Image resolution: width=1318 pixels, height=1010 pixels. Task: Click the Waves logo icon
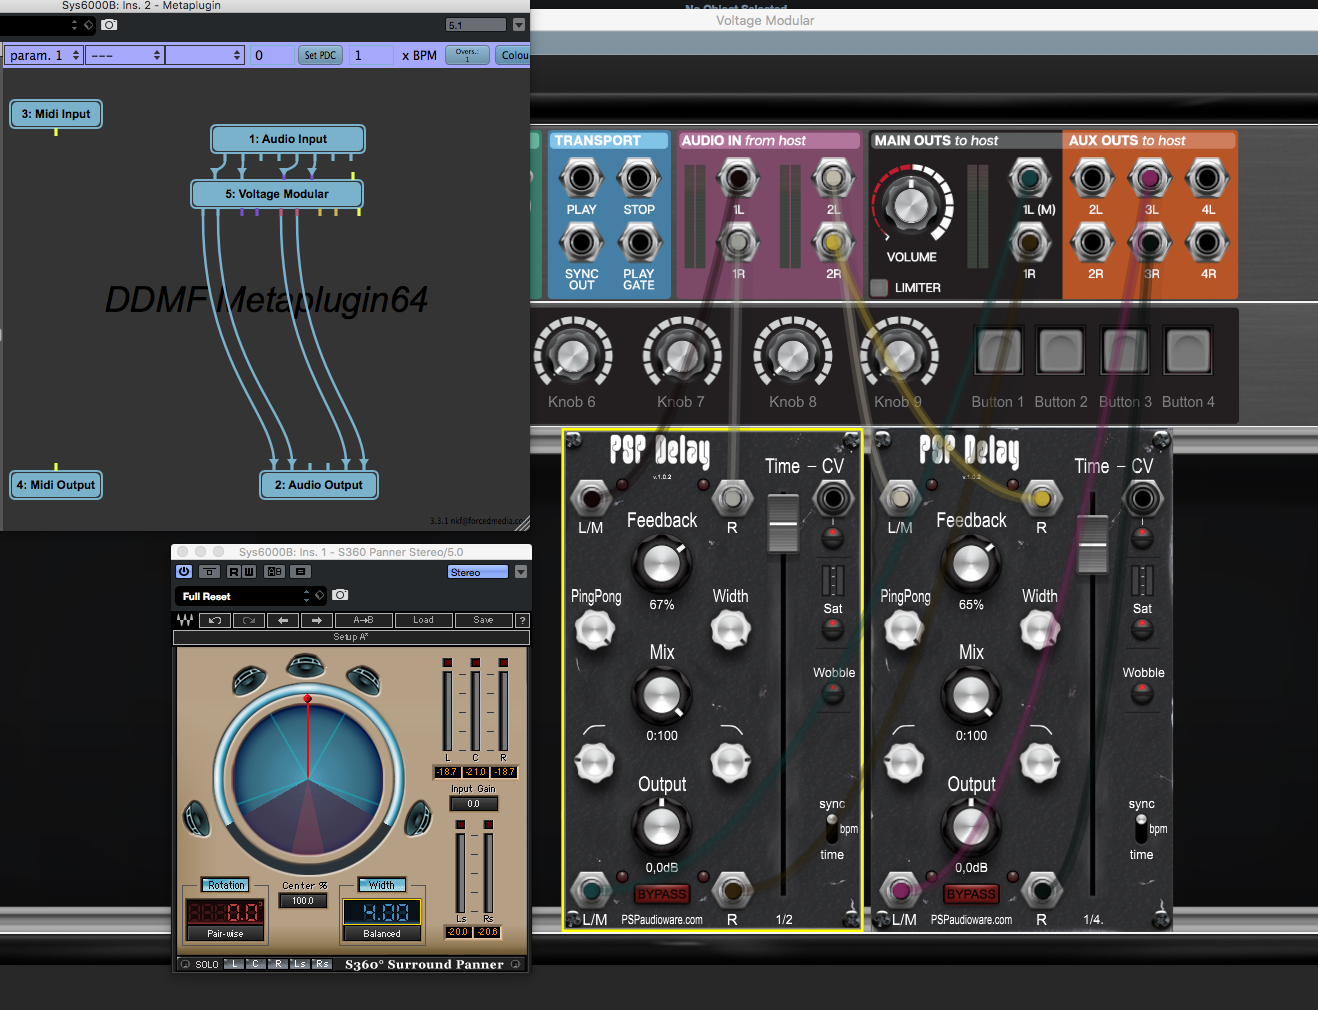(x=185, y=620)
